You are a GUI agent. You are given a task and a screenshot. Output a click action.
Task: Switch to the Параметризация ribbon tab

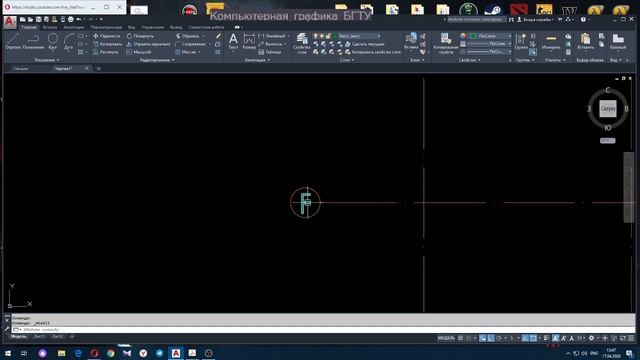106,27
